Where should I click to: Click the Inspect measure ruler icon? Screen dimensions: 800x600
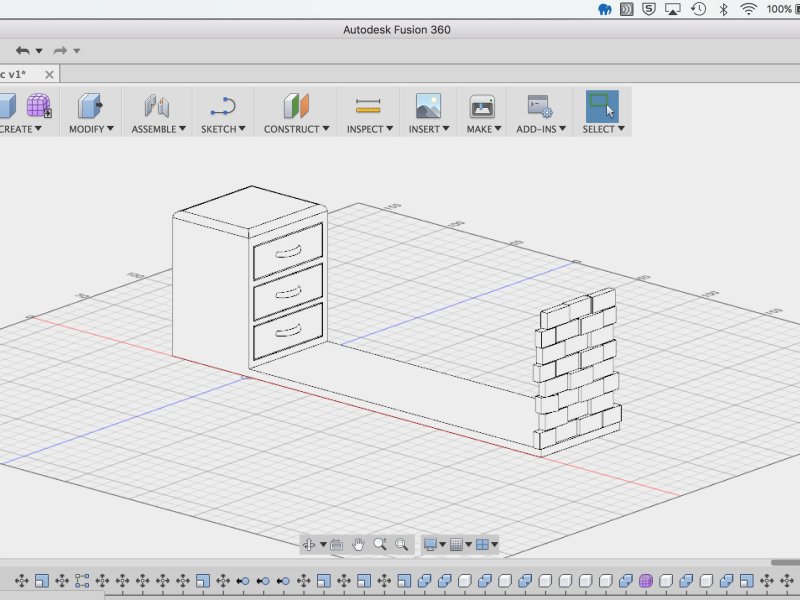(368, 106)
